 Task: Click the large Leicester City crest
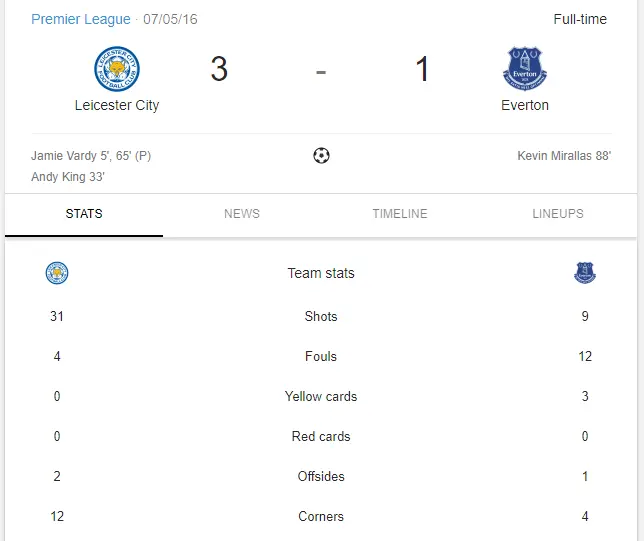point(117,69)
